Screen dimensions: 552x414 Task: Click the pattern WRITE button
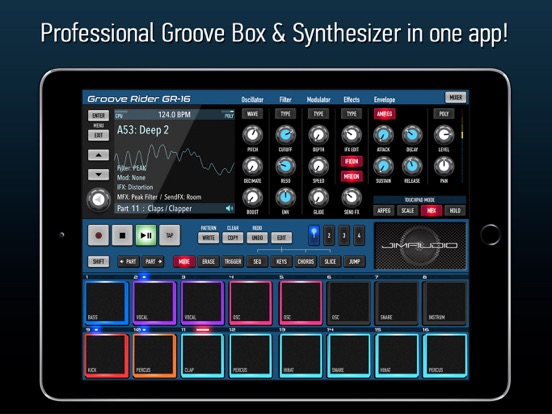click(208, 238)
